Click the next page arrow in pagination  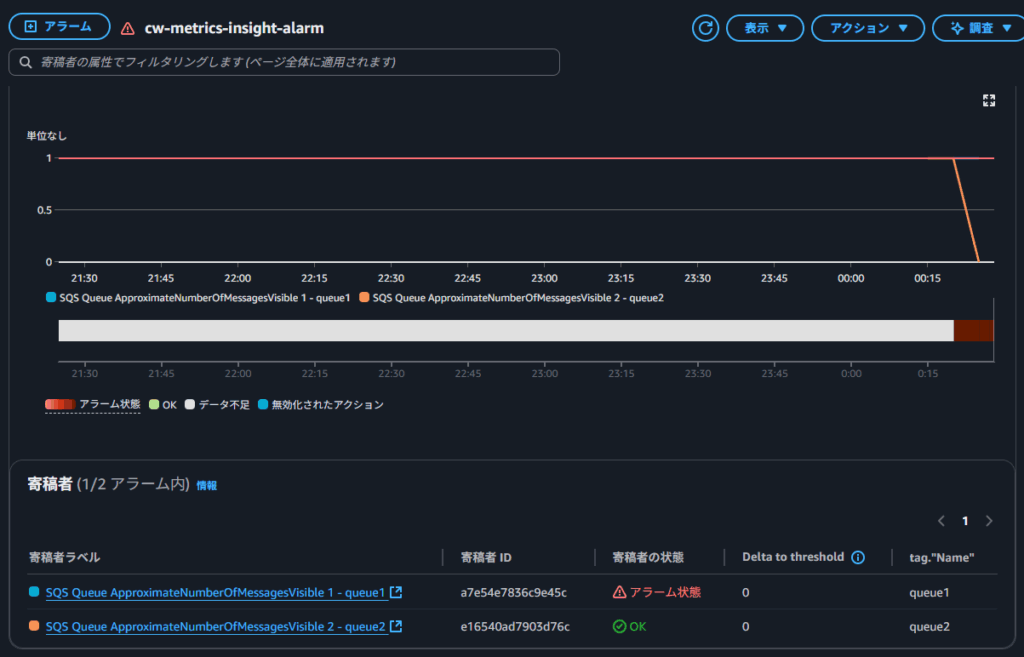coord(989,521)
